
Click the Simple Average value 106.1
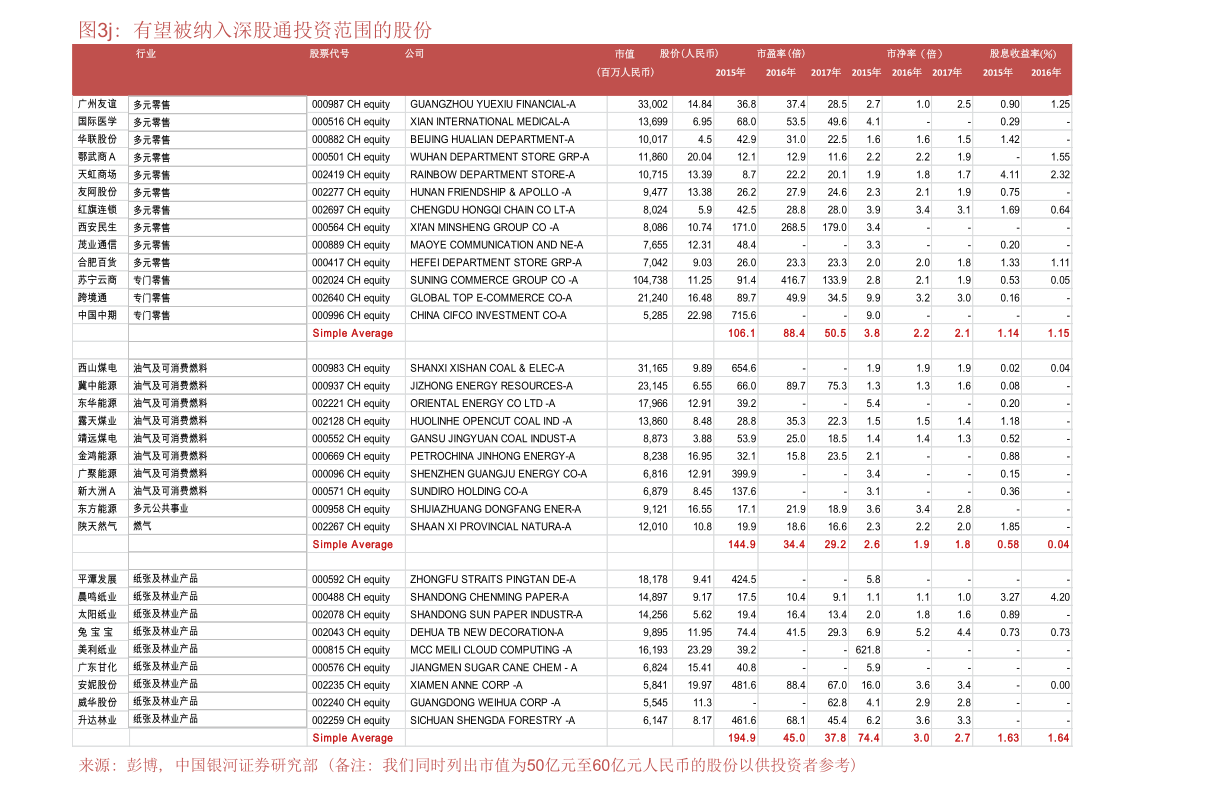click(741, 333)
